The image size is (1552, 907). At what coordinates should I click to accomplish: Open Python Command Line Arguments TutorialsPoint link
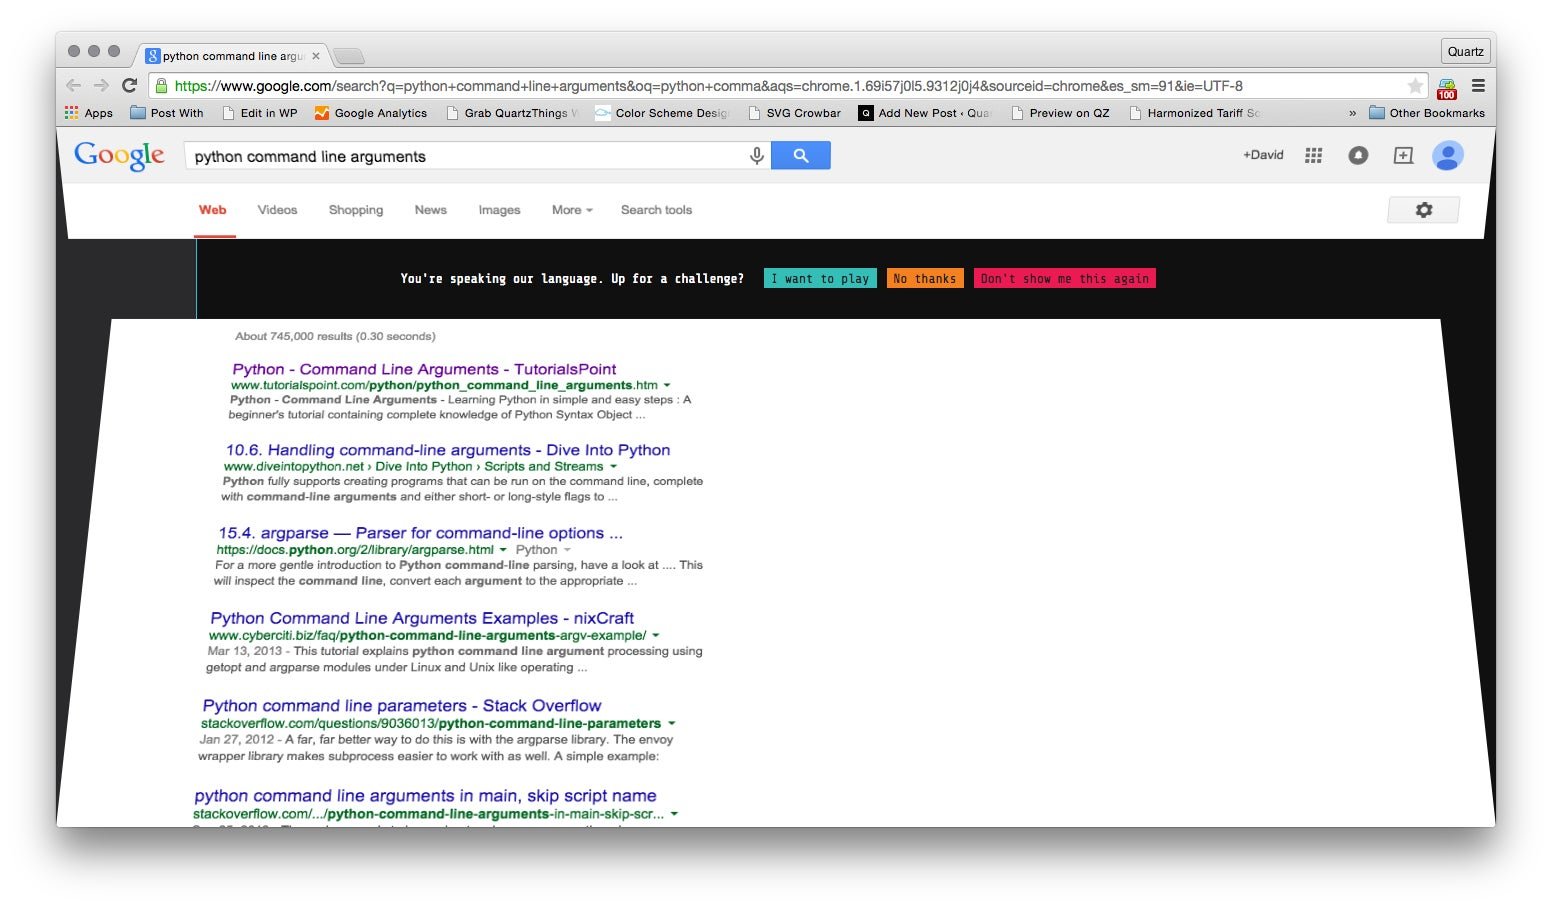pyautogui.click(x=424, y=369)
